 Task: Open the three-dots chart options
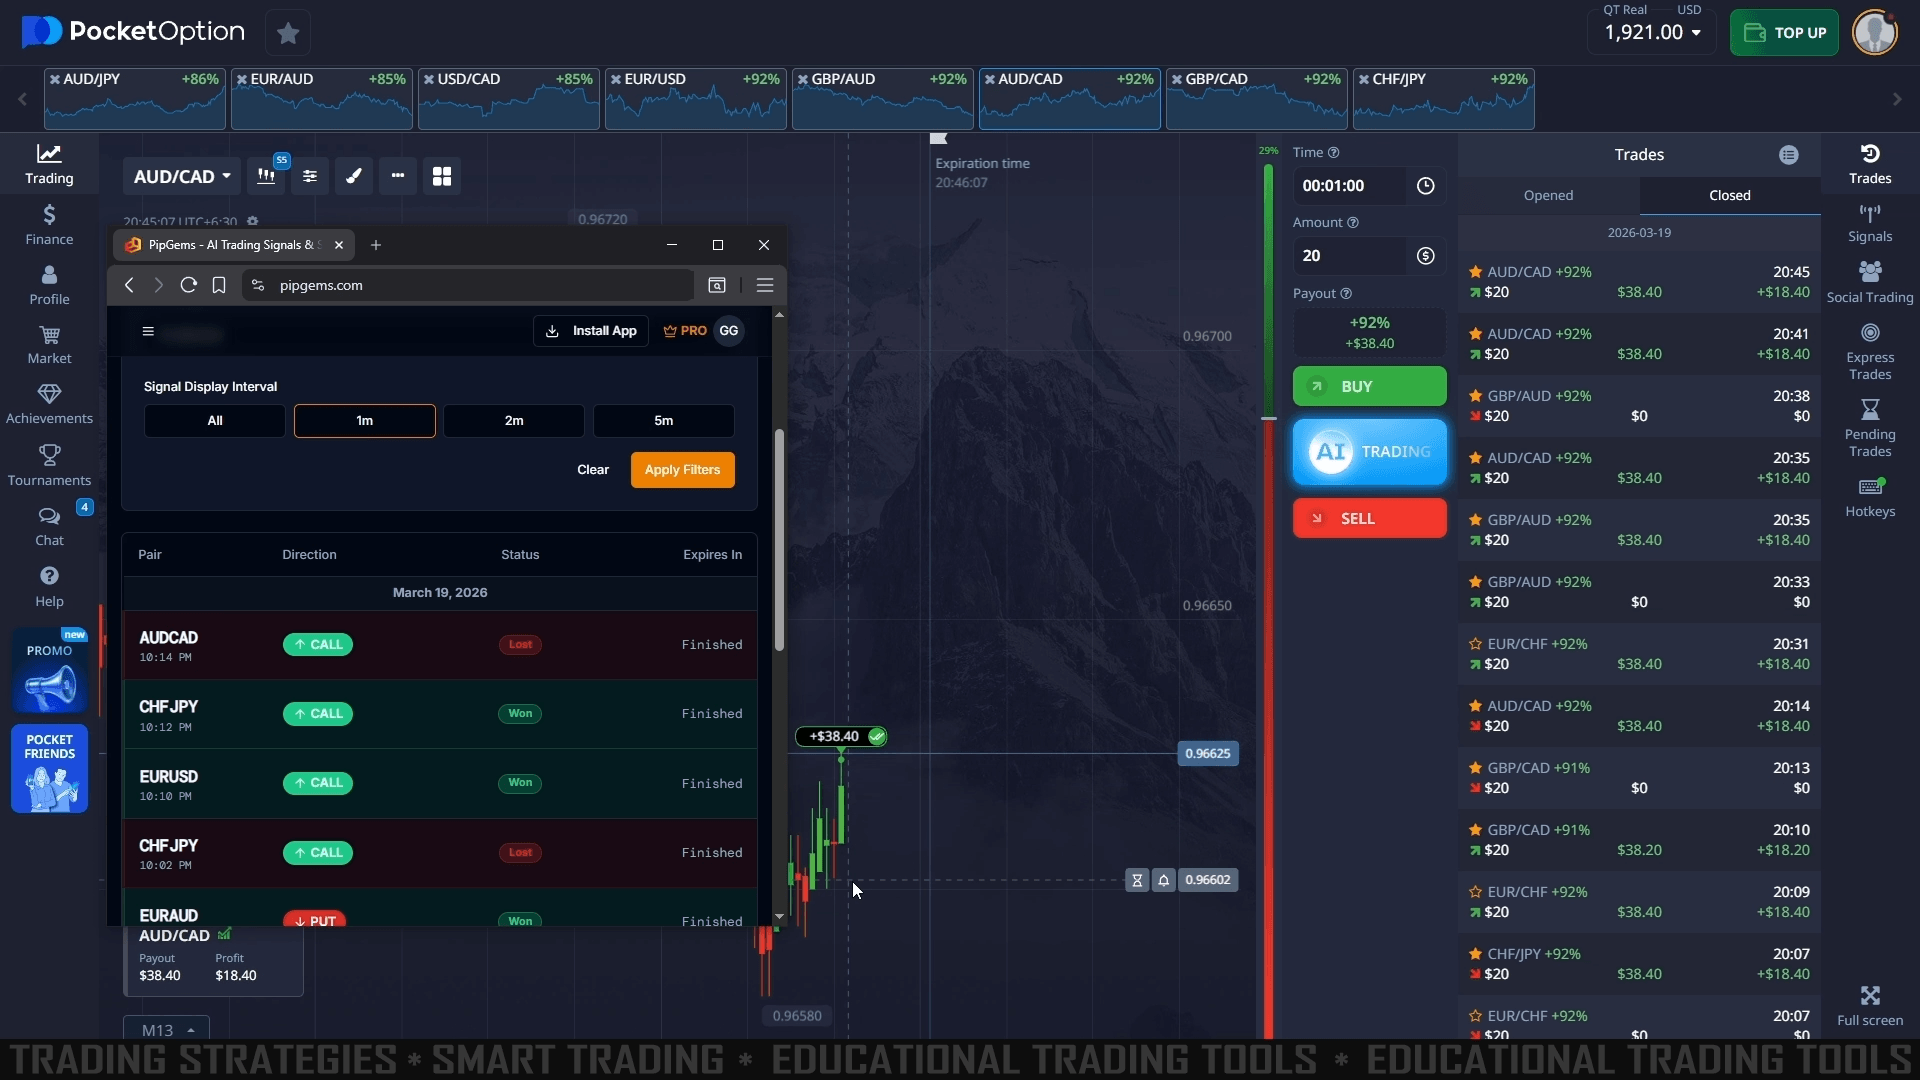[x=398, y=176]
